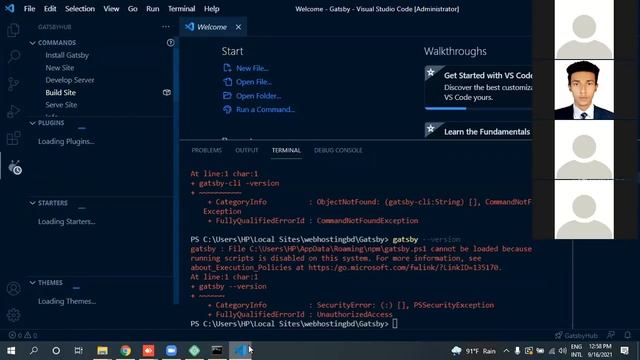Show hidden system tray icons

pyautogui.click(x=507, y=351)
